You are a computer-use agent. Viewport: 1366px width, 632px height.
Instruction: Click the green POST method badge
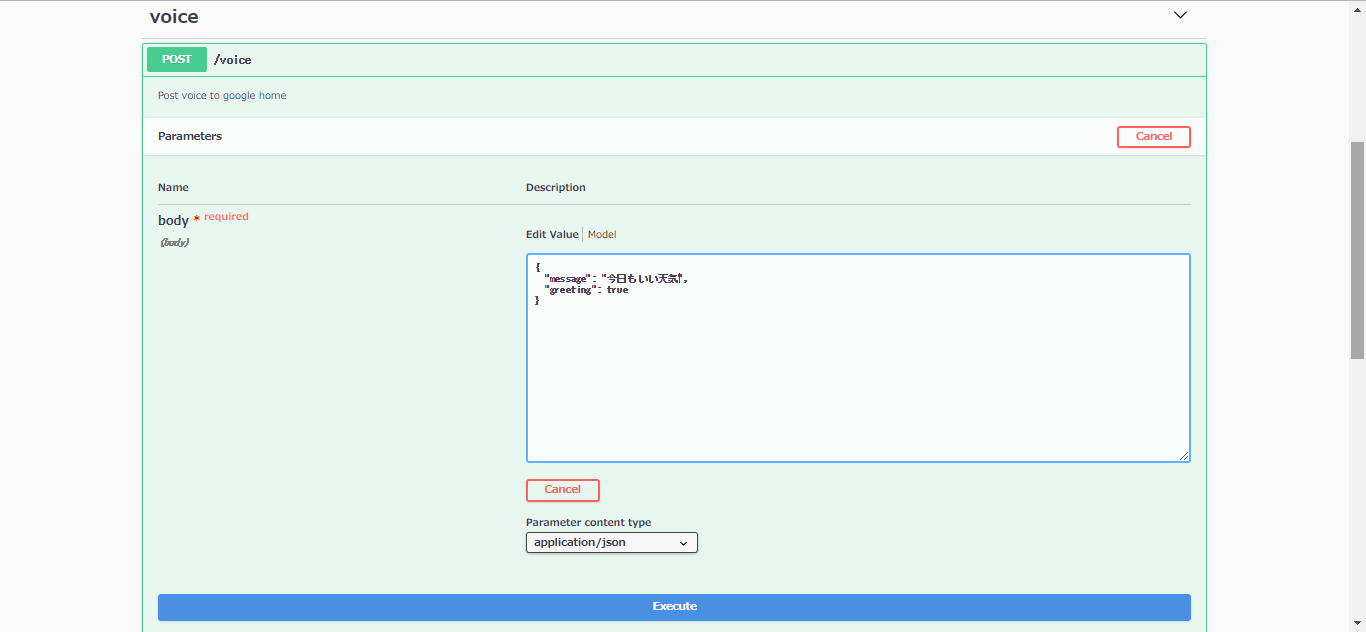click(x=176, y=59)
